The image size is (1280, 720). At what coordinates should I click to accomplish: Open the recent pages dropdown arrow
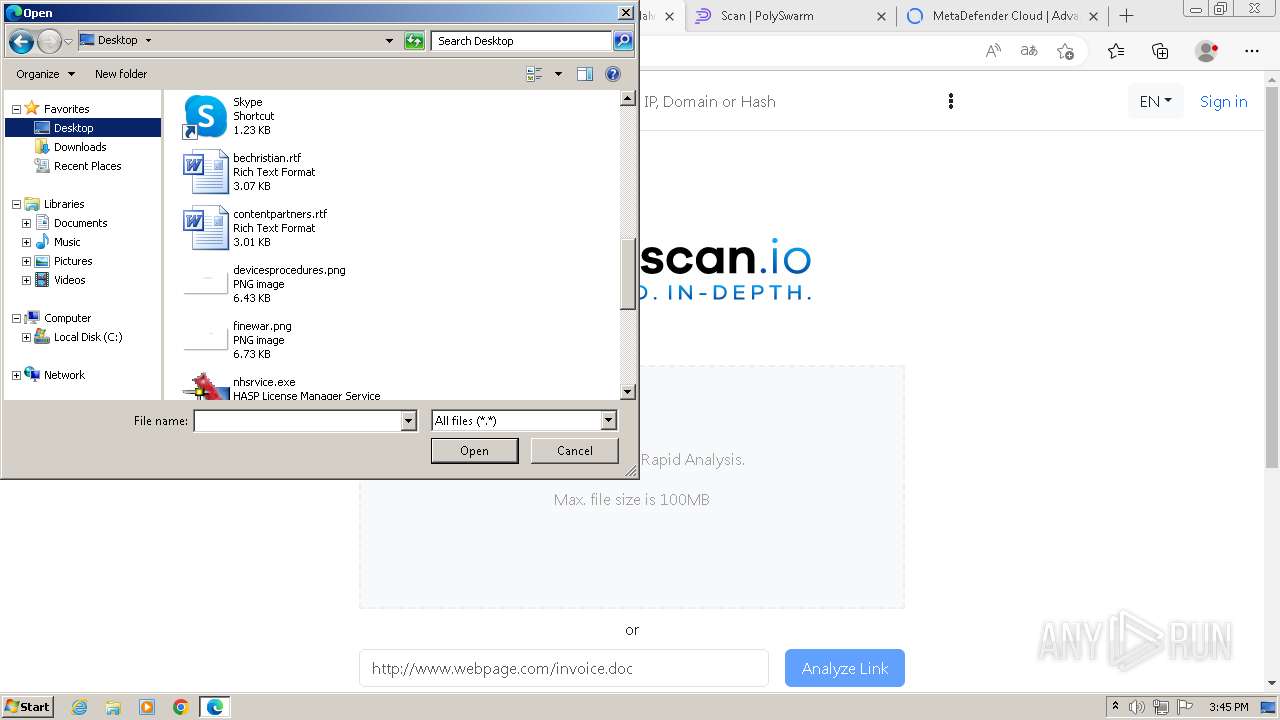pyautogui.click(x=68, y=41)
